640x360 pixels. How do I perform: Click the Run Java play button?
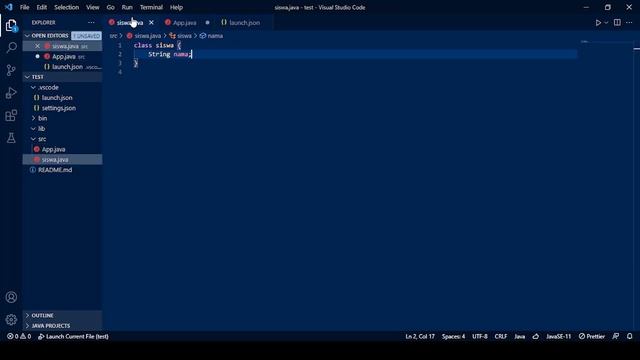(x=598, y=23)
